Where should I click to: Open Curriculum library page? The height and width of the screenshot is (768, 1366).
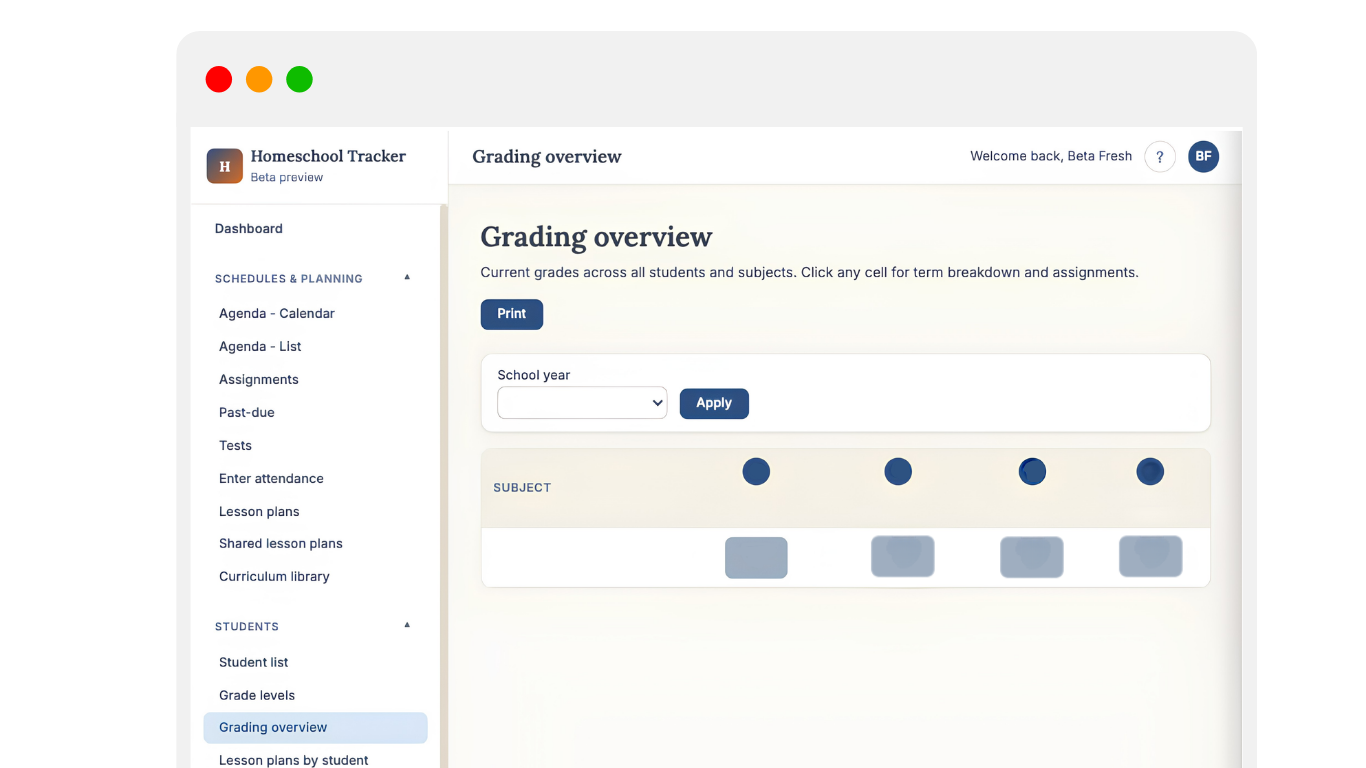pyautogui.click(x=275, y=577)
